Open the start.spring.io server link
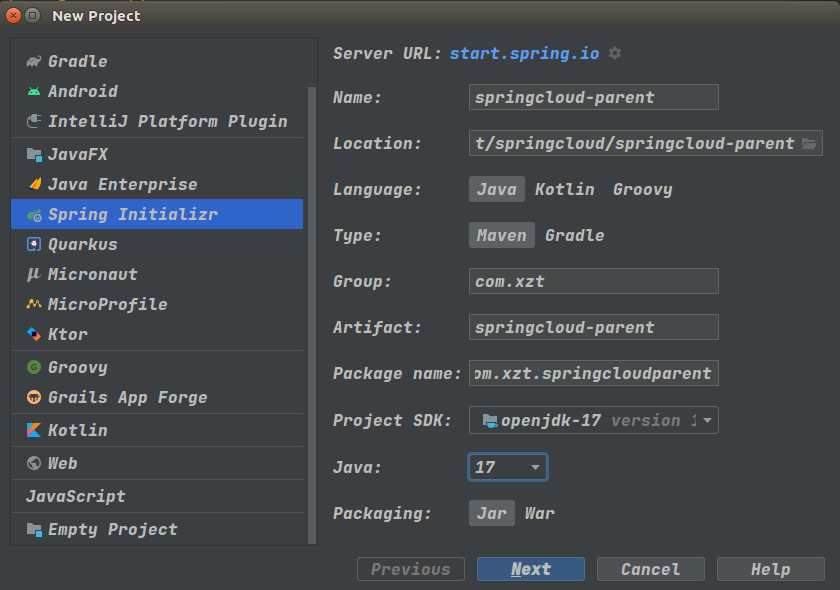 coord(524,53)
